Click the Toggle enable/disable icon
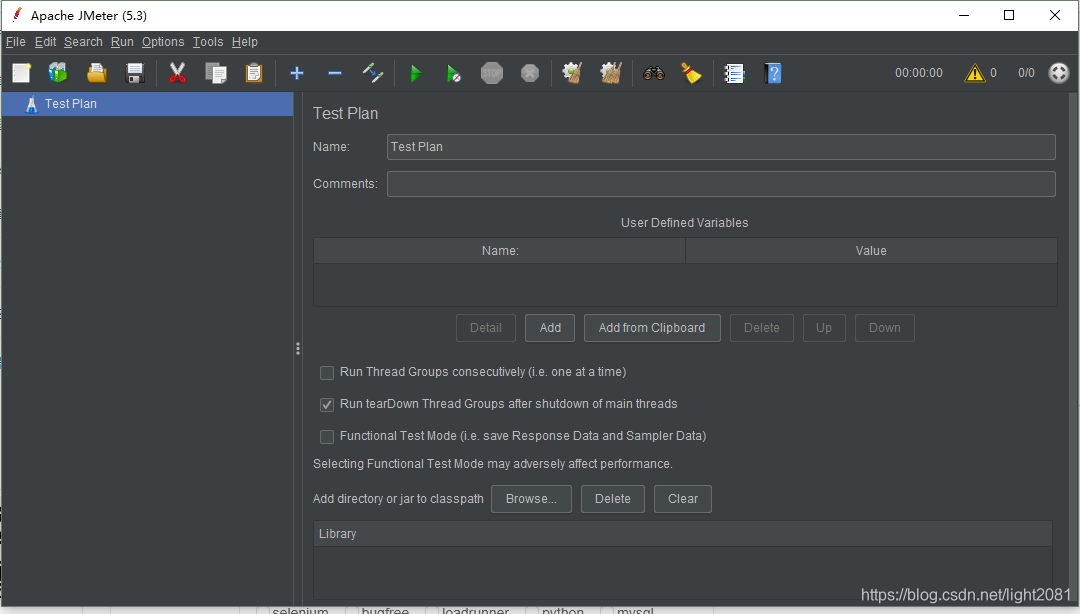The height and width of the screenshot is (614, 1080). click(x=373, y=73)
